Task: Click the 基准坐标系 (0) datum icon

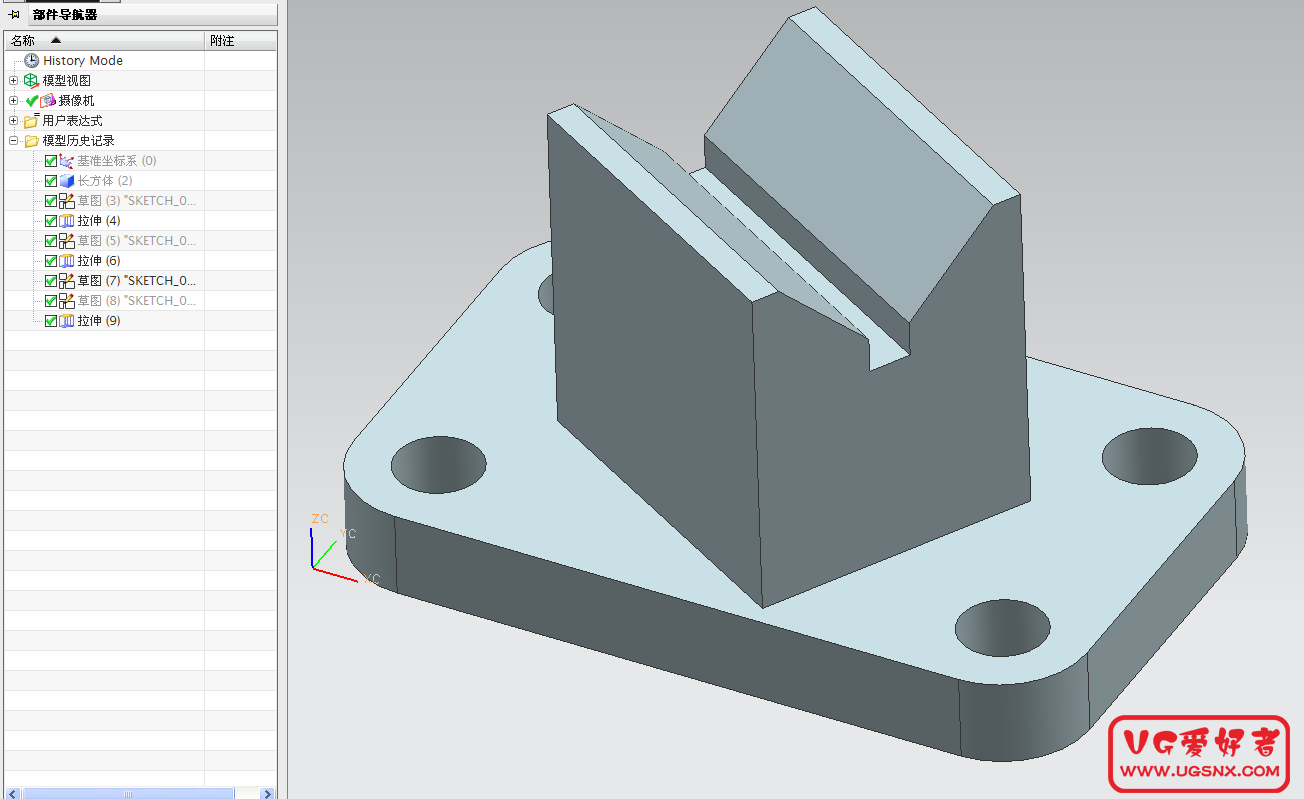Action: tap(67, 161)
